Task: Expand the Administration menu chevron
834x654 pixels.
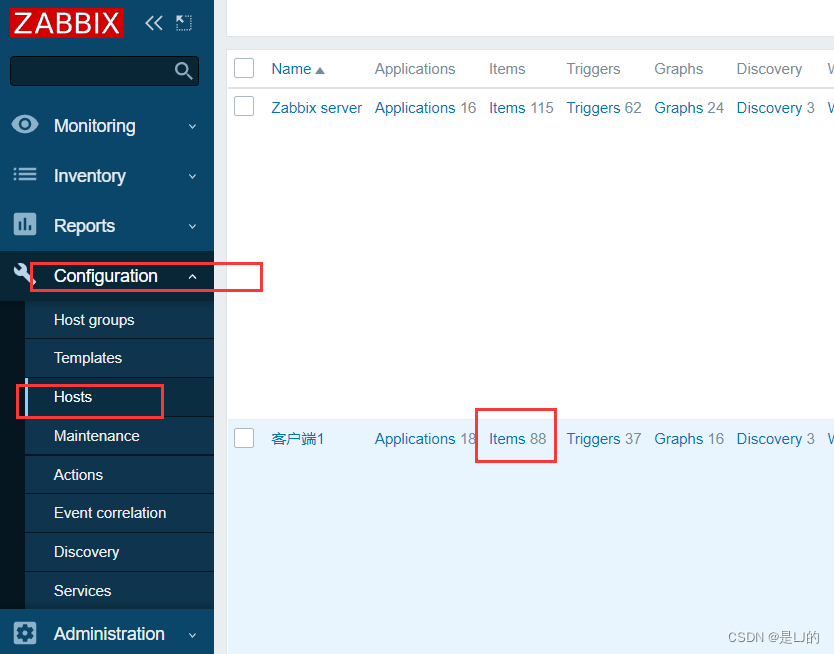Action: (193, 635)
